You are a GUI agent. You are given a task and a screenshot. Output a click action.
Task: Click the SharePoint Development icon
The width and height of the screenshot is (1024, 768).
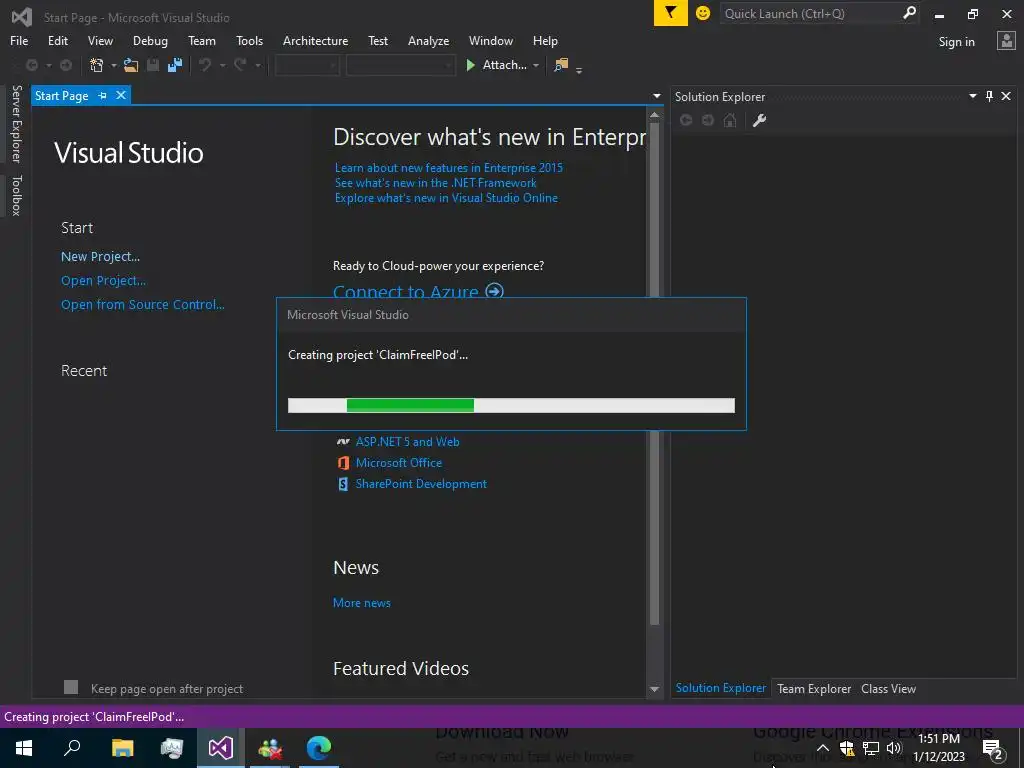click(x=343, y=484)
